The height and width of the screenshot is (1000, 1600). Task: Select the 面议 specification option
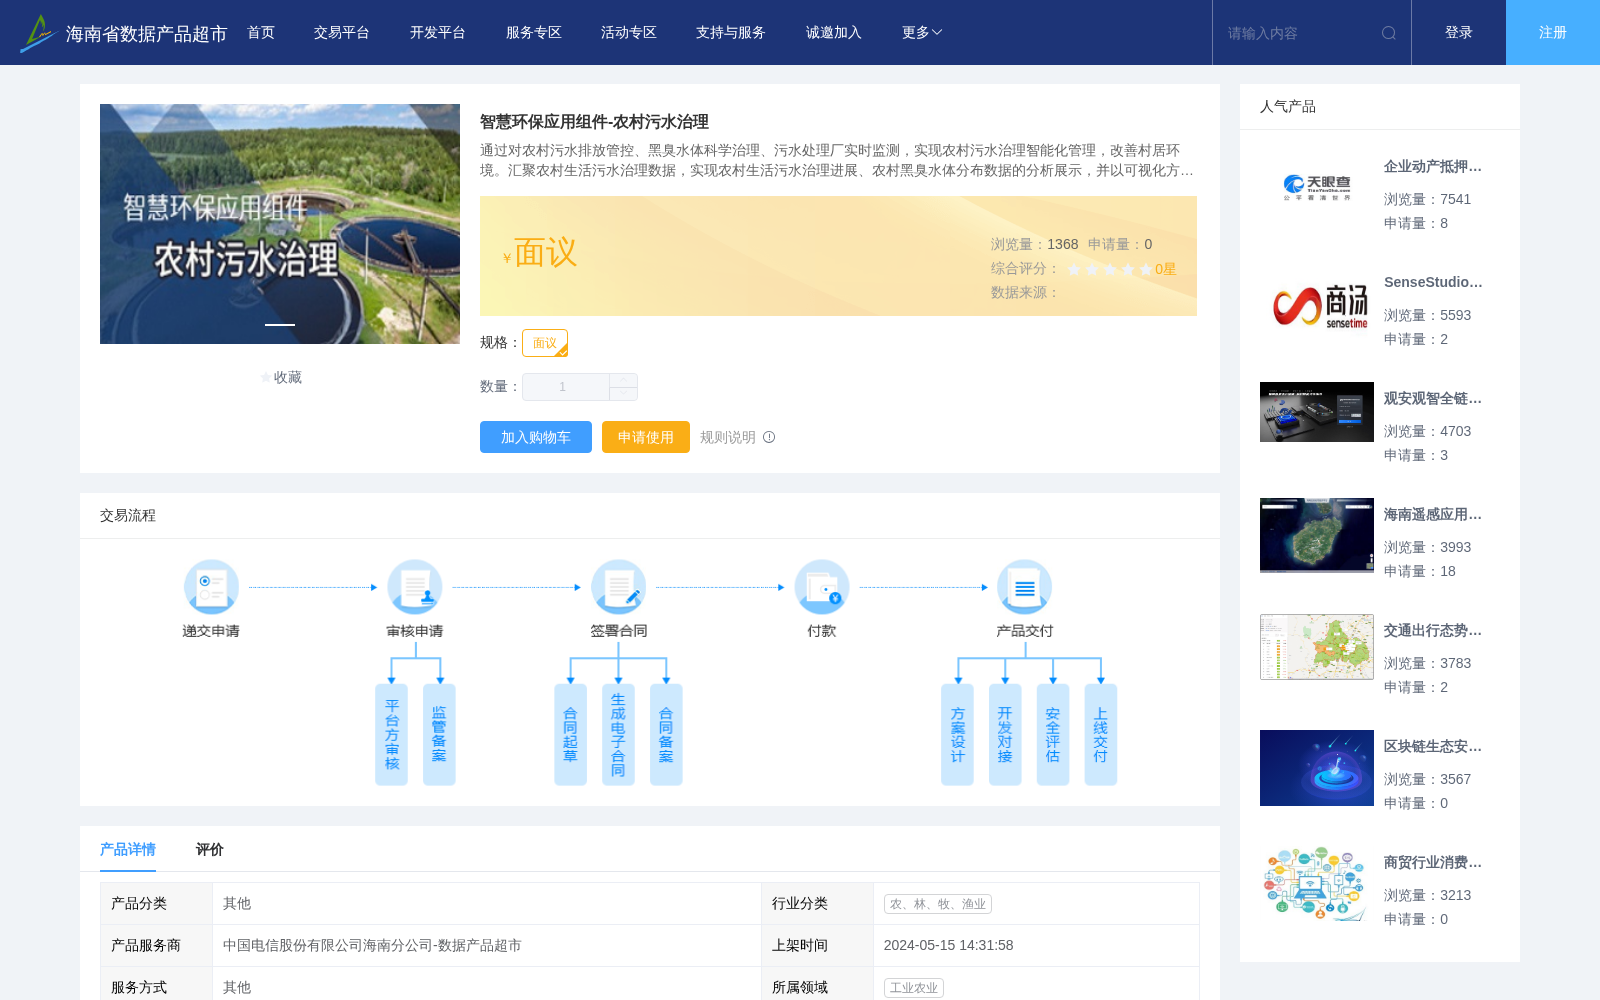click(545, 343)
